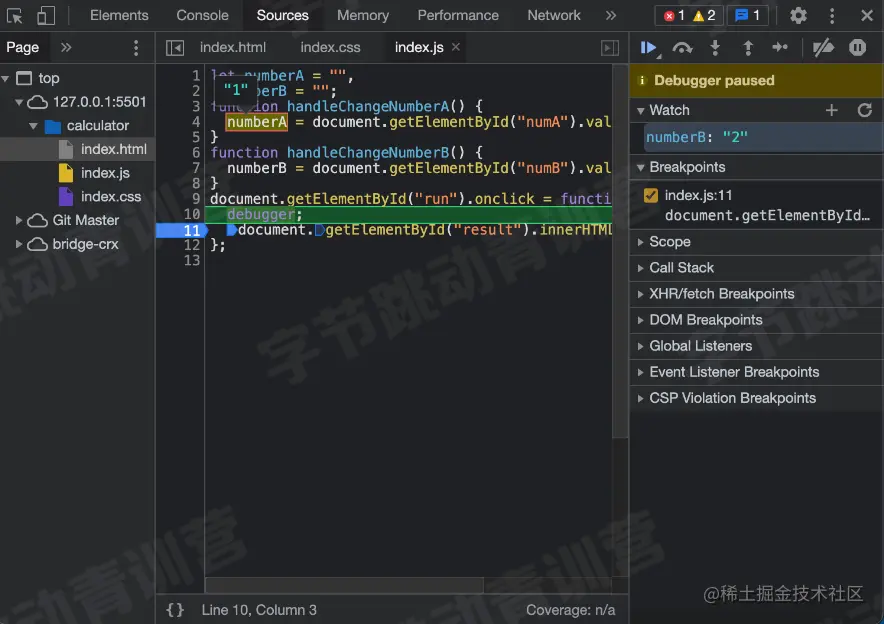Expand Event Listener Breakpoints section
The image size is (884, 624).
pyautogui.click(x=756, y=372)
